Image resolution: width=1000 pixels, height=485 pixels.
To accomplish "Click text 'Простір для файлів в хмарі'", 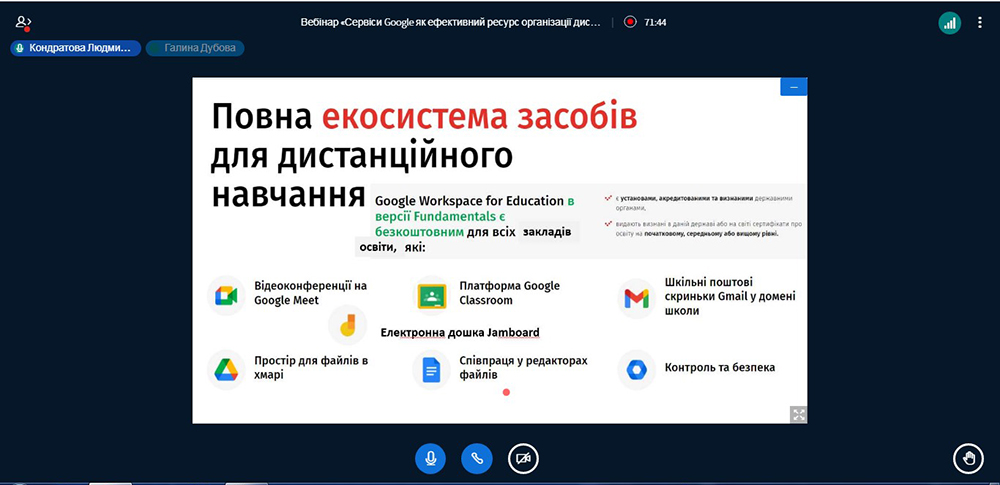I will [311, 368].
